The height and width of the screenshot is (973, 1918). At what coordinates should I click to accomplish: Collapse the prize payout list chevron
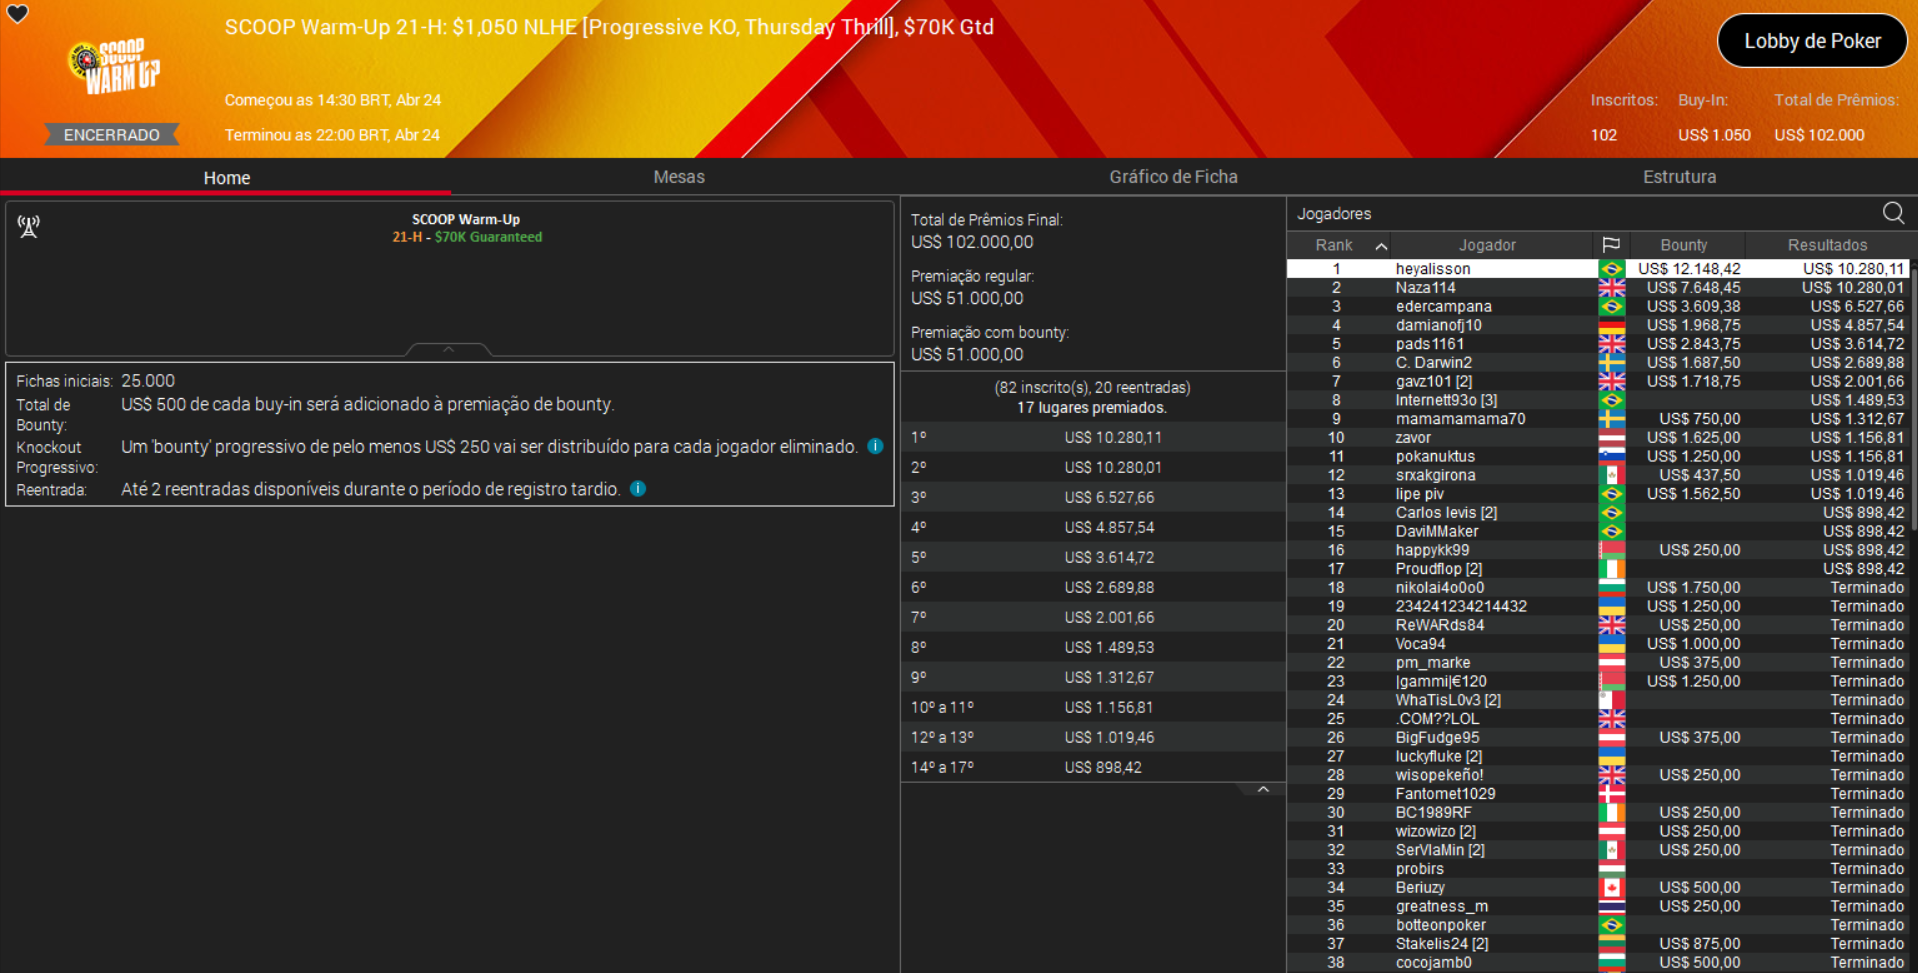click(1263, 789)
